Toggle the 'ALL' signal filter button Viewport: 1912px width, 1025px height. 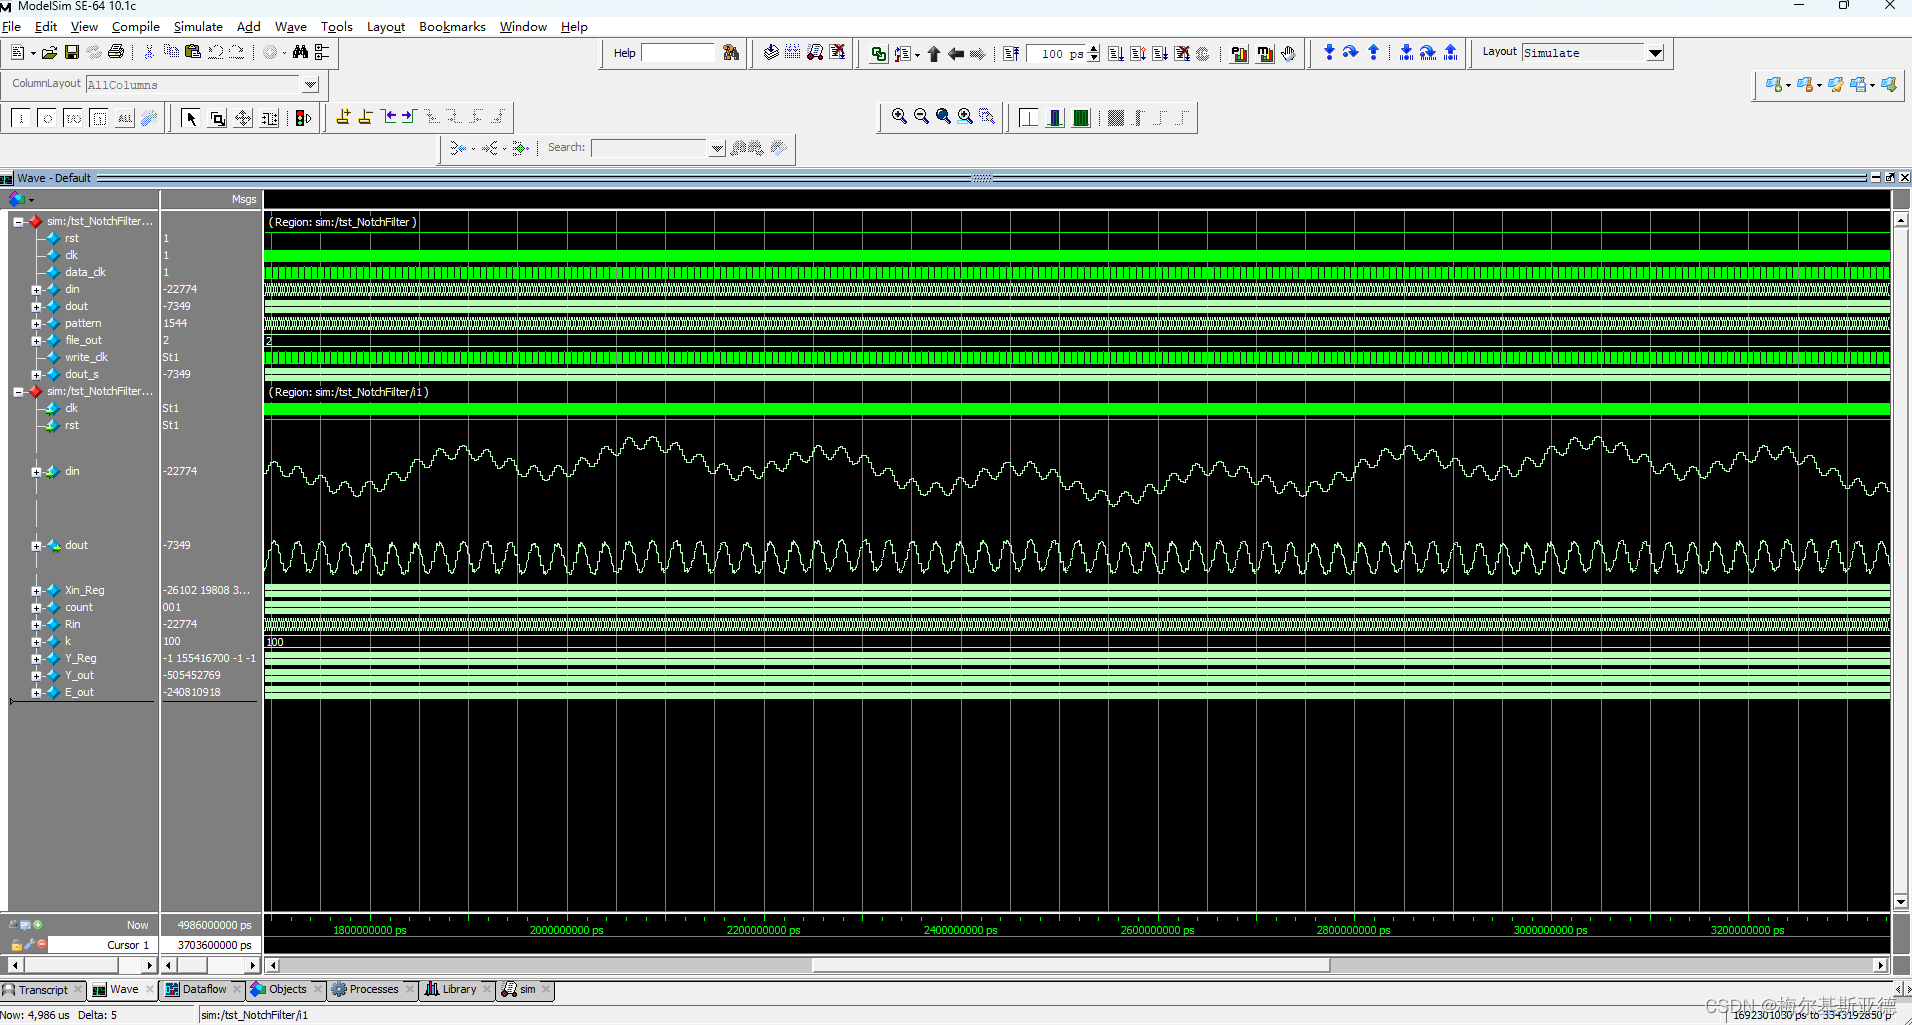click(x=125, y=118)
